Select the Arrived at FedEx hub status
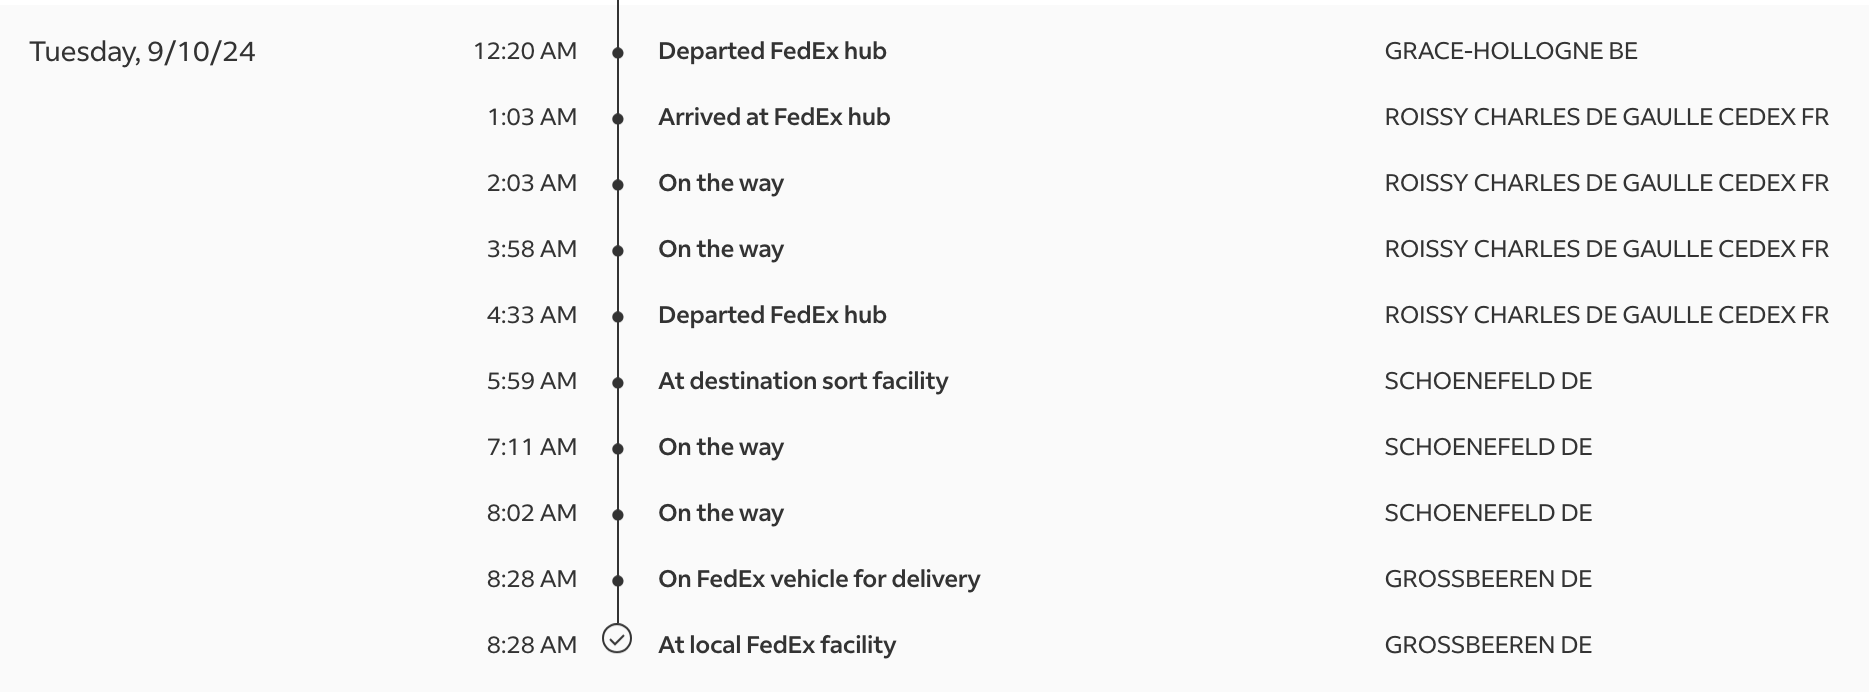Image resolution: width=1870 pixels, height=692 pixels. pyautogui.click(x=774, y=117)
